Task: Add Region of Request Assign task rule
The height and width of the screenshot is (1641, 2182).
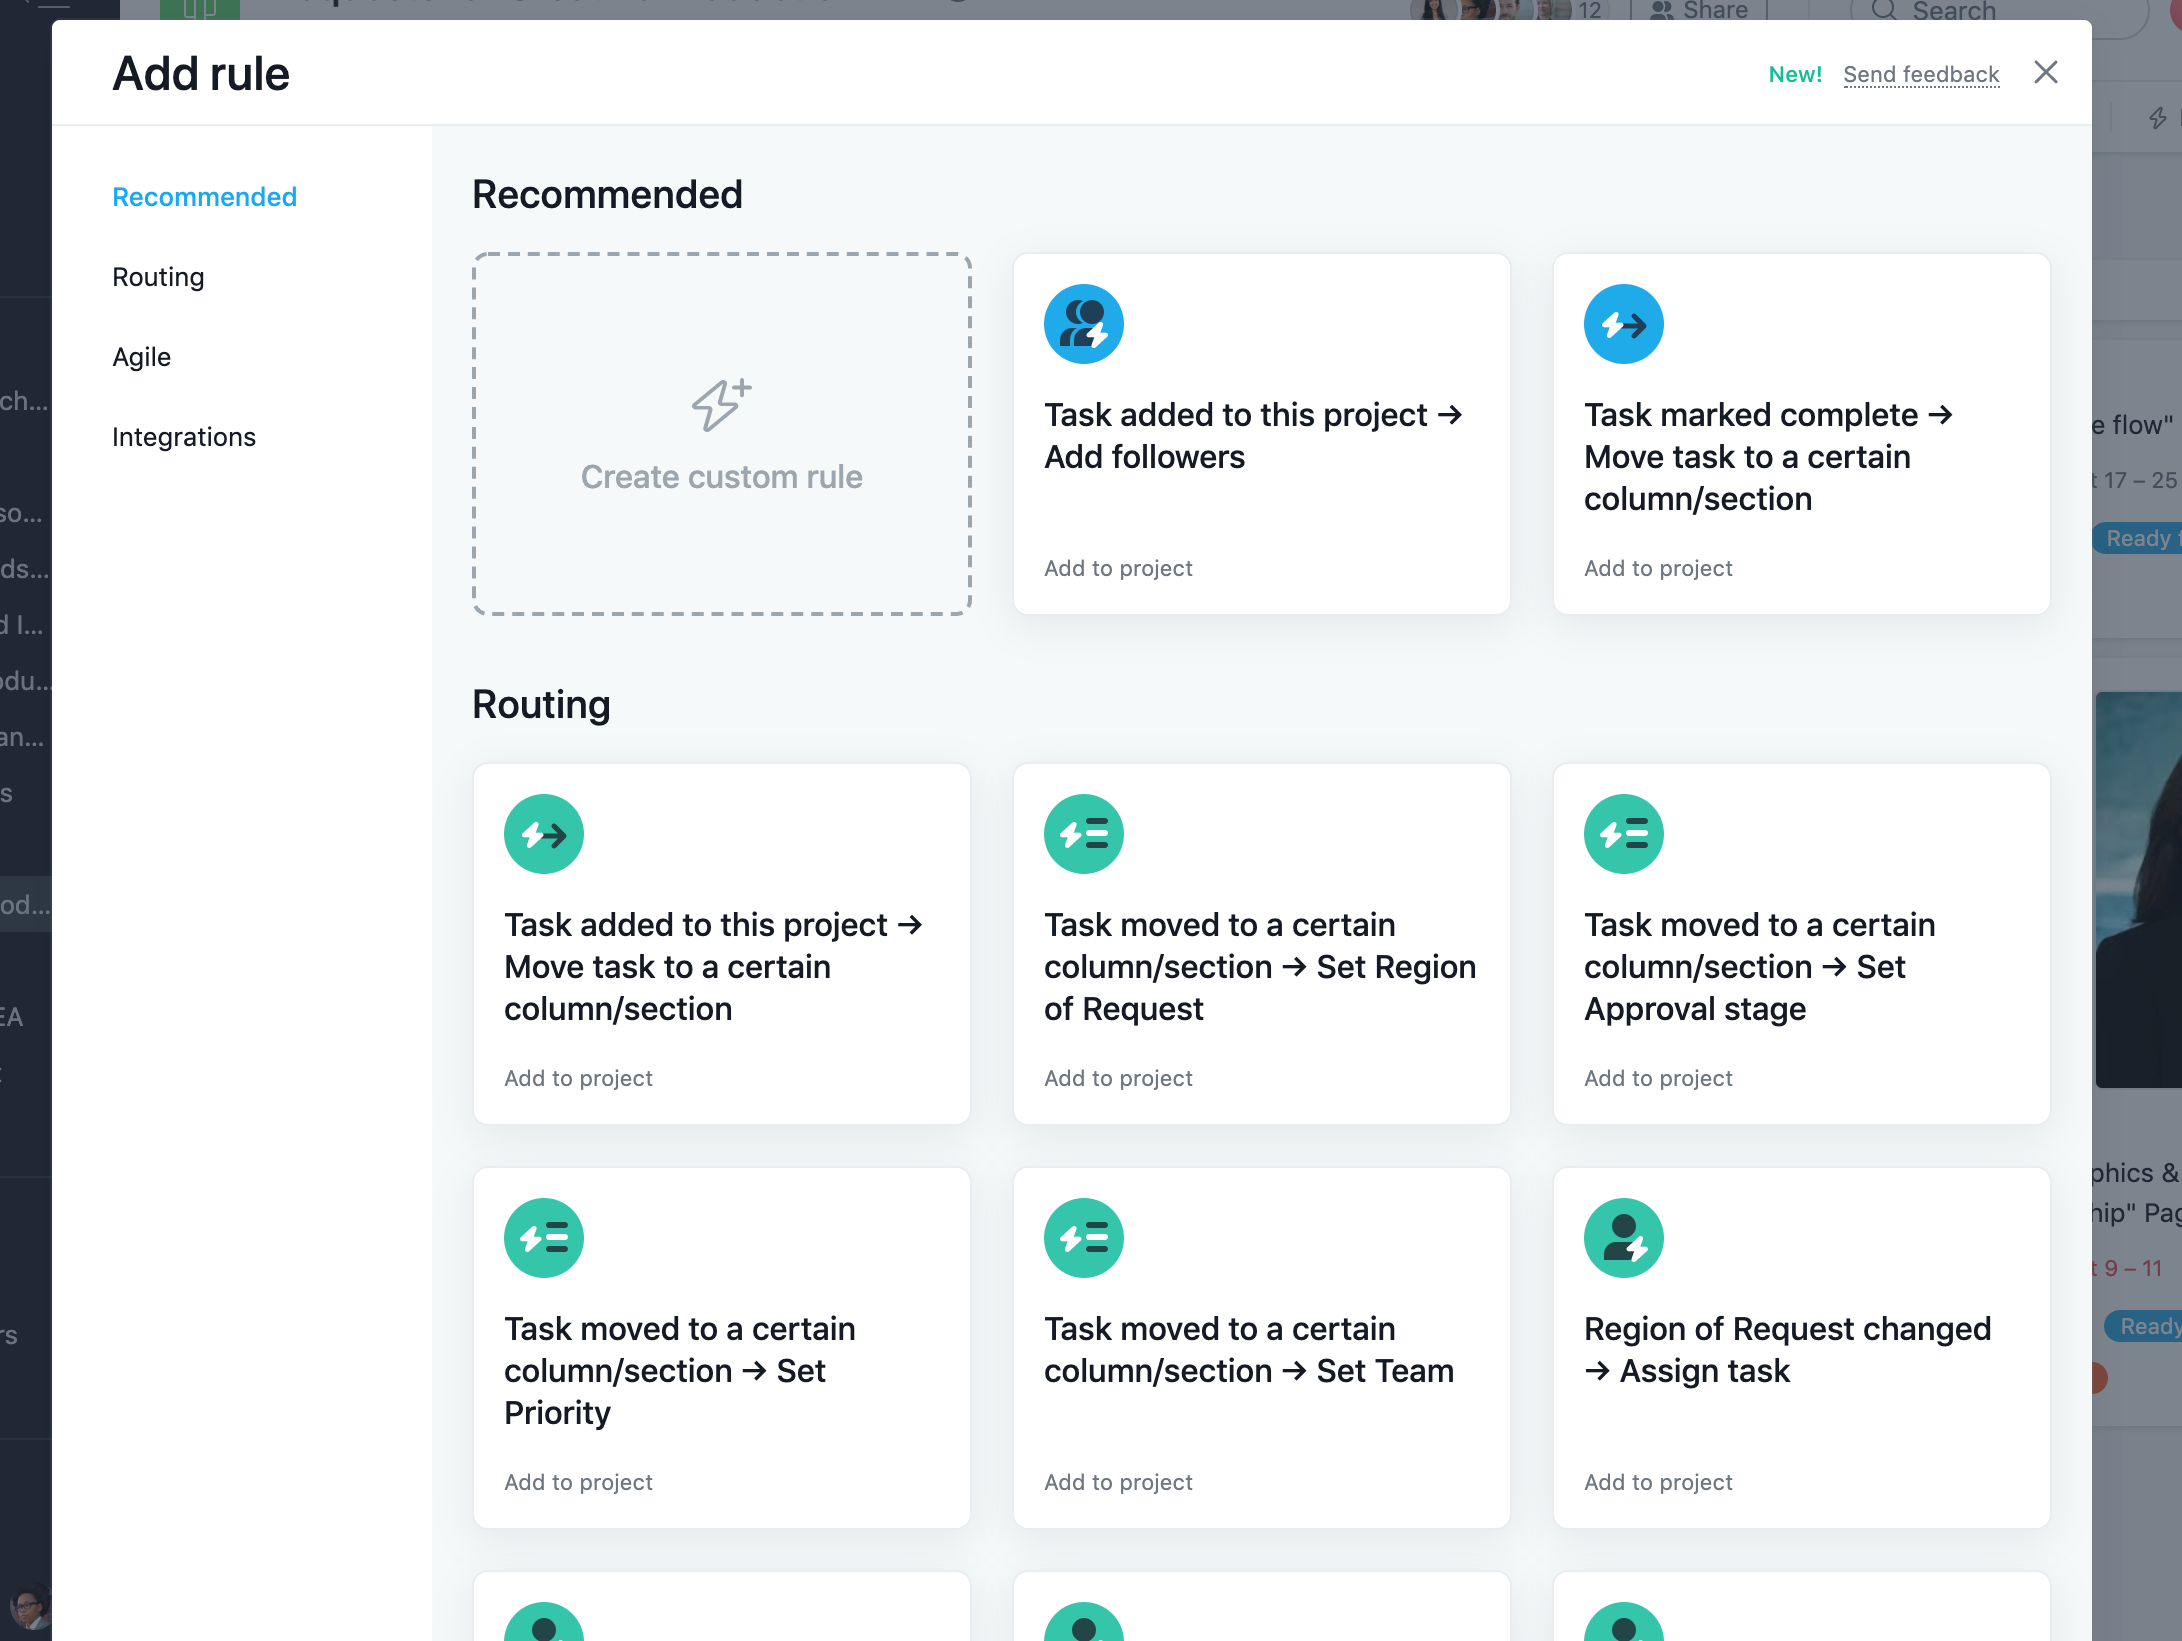Action: (1658, 1482)
